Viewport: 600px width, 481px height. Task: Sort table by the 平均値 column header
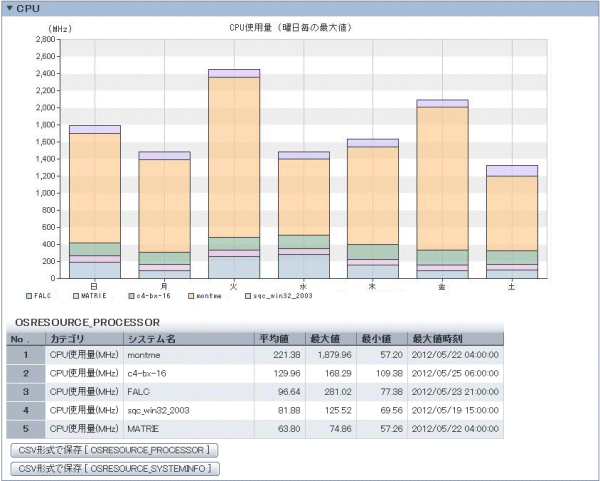(274, 338)
